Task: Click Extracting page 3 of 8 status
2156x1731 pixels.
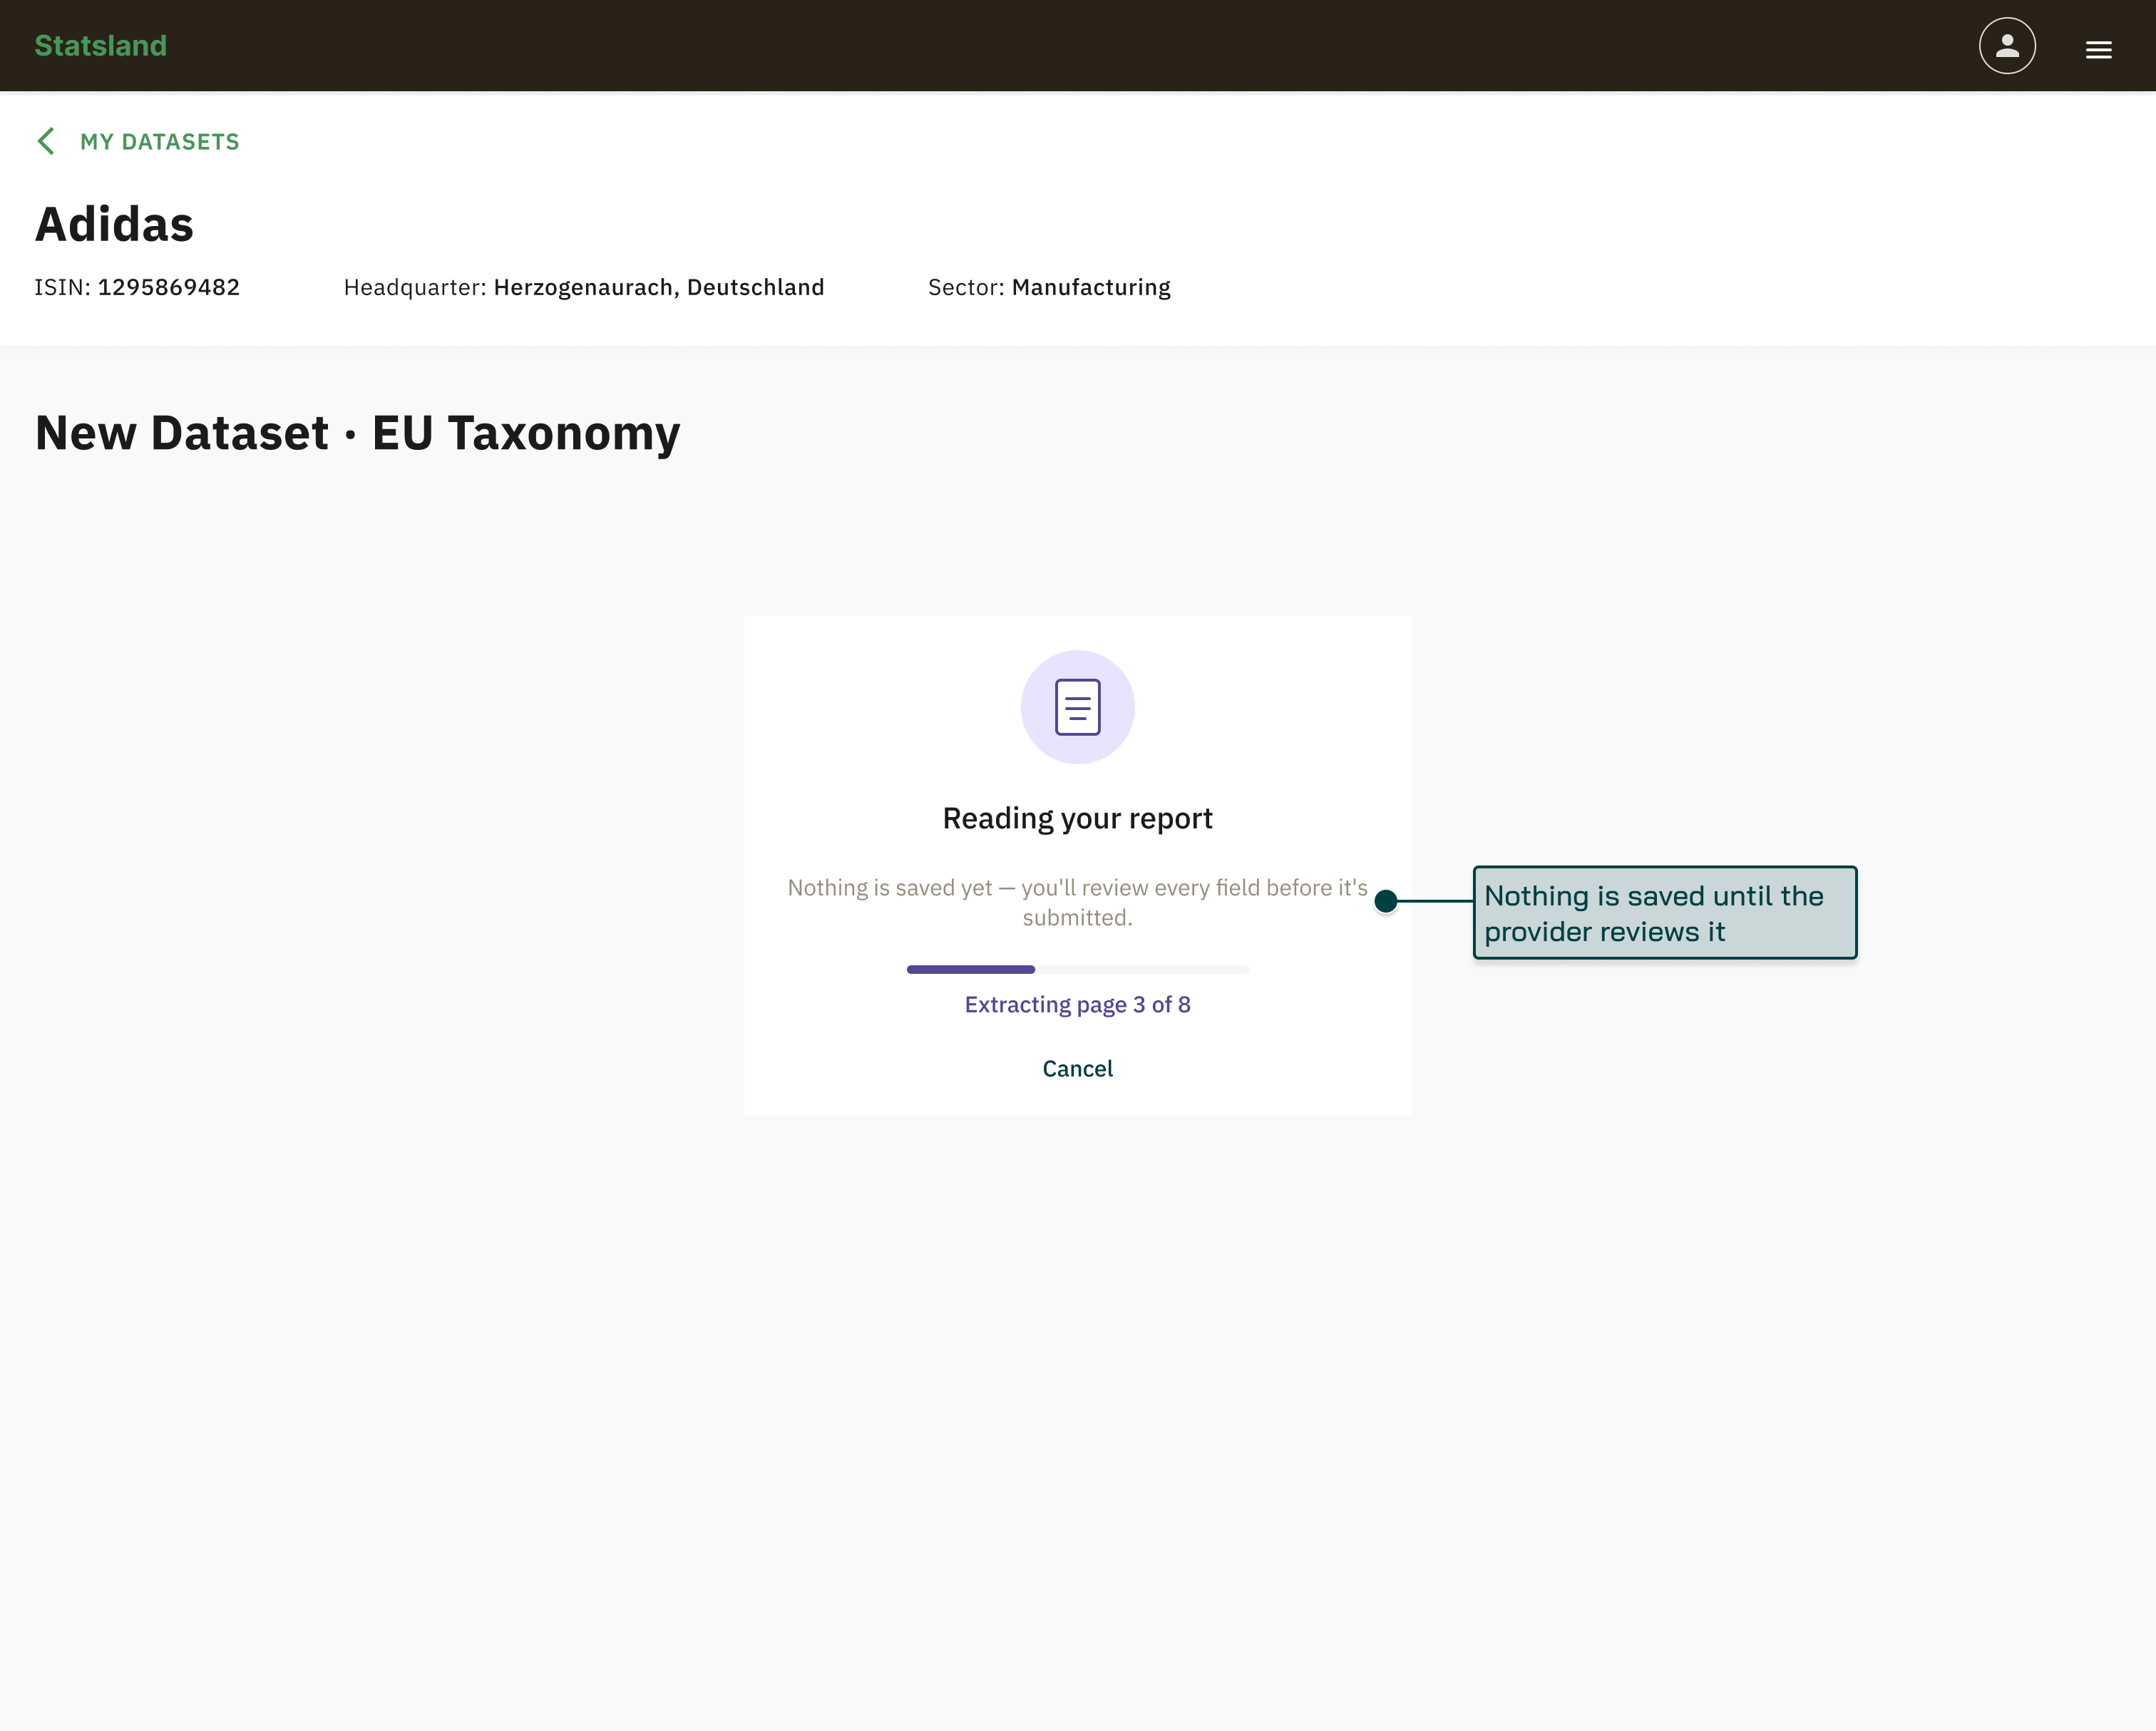Action: (1077, 1004)
